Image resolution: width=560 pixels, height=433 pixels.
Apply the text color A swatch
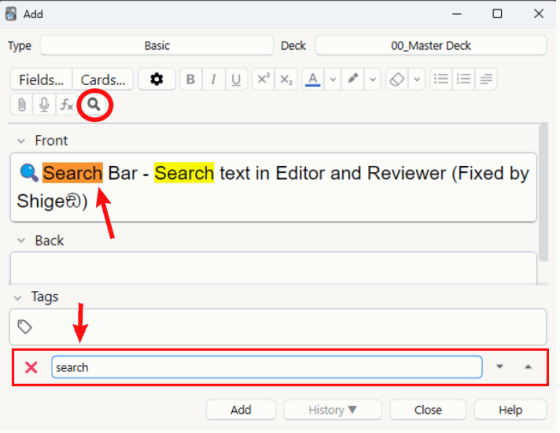point(313,79)
